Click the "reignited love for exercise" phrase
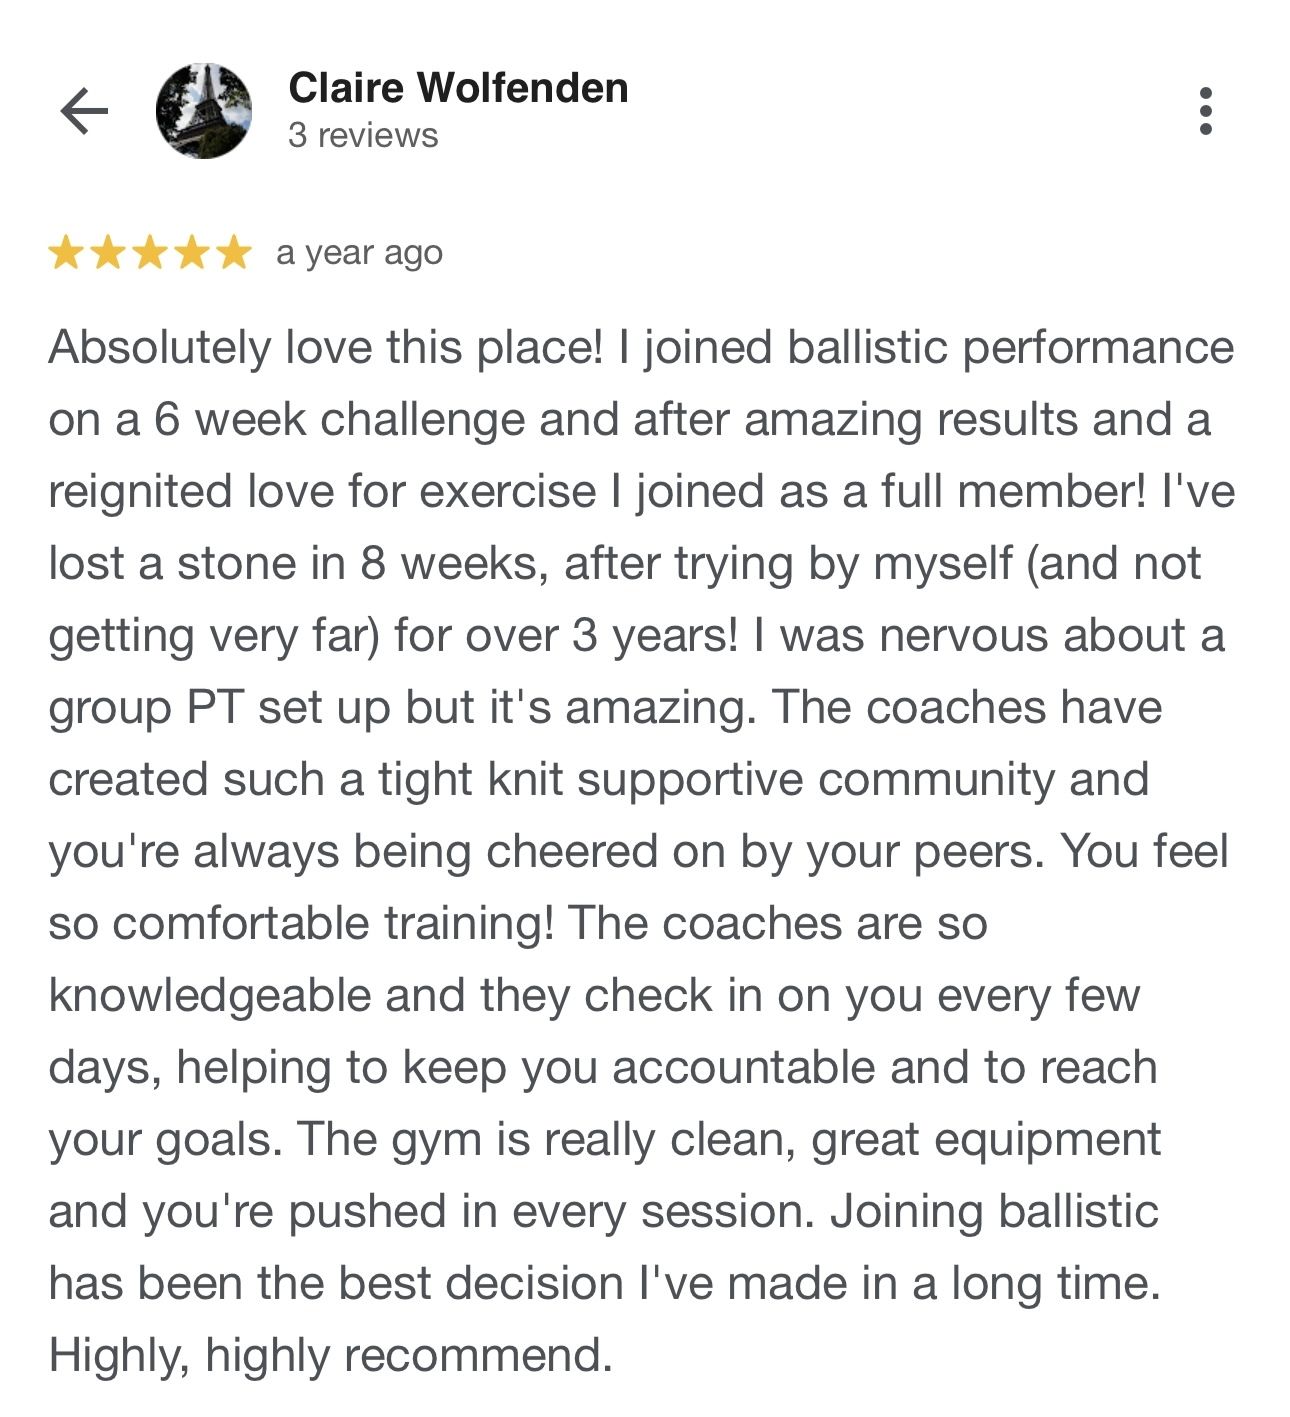Viewport: 1290px width, 1417px height. coord(322,492)
